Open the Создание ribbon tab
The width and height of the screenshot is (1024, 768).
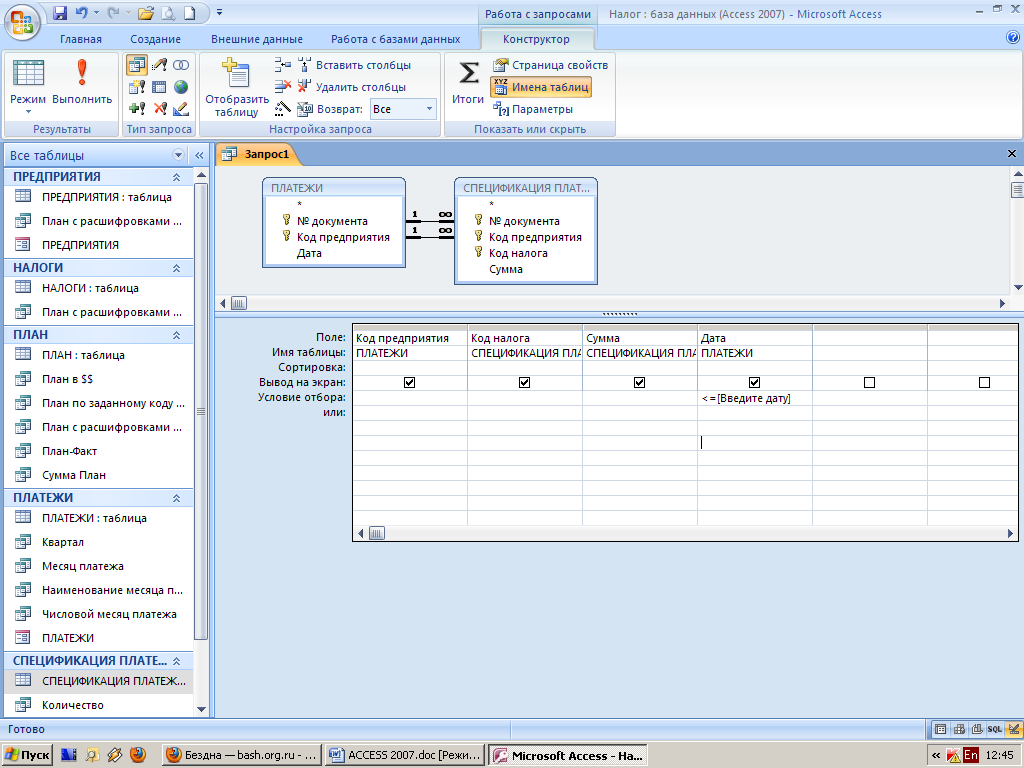(155, 39)
